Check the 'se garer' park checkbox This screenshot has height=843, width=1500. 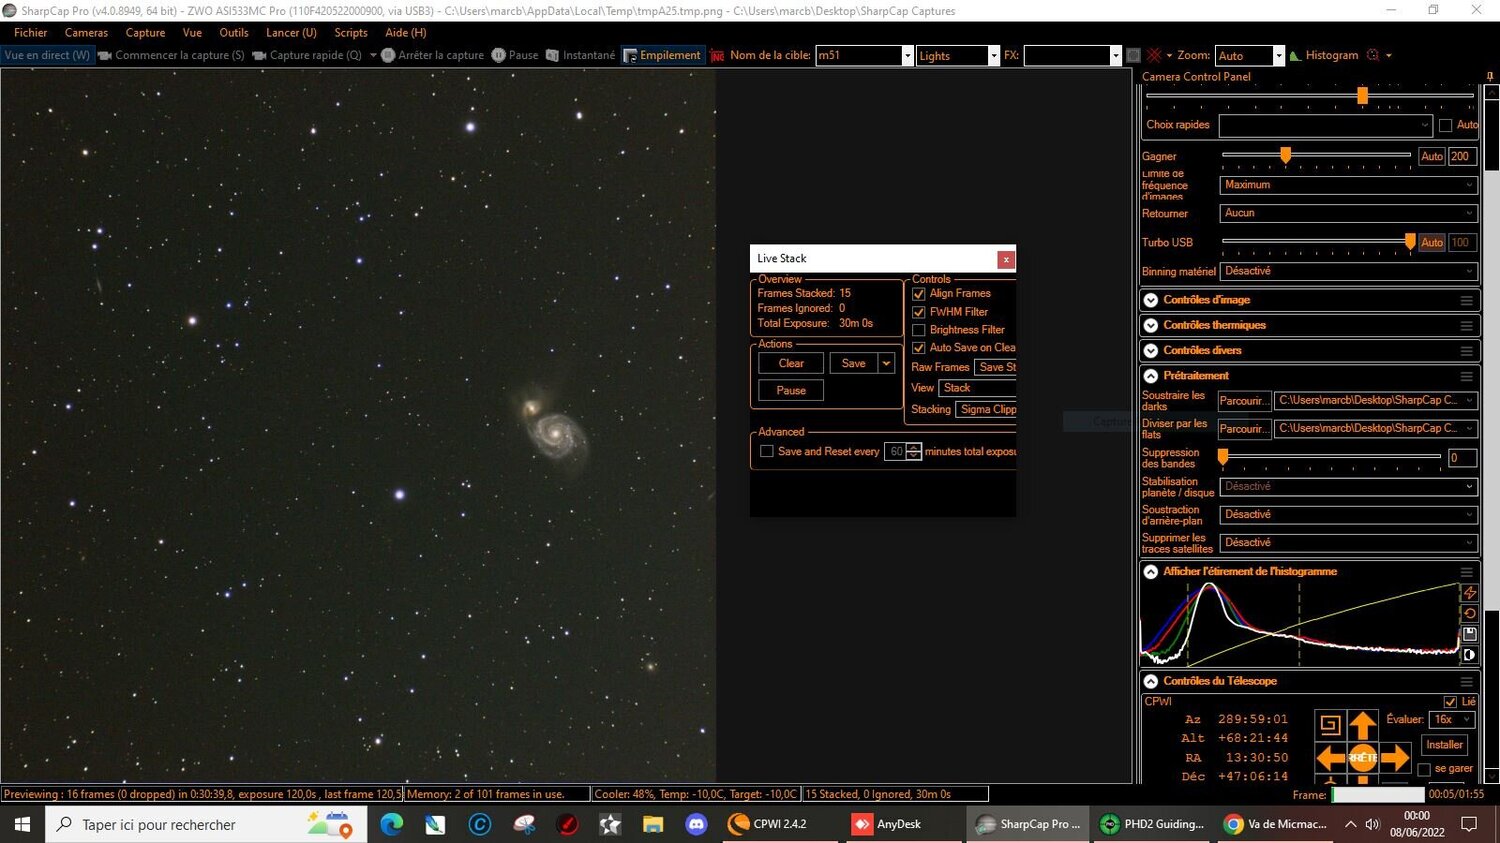1424,769
